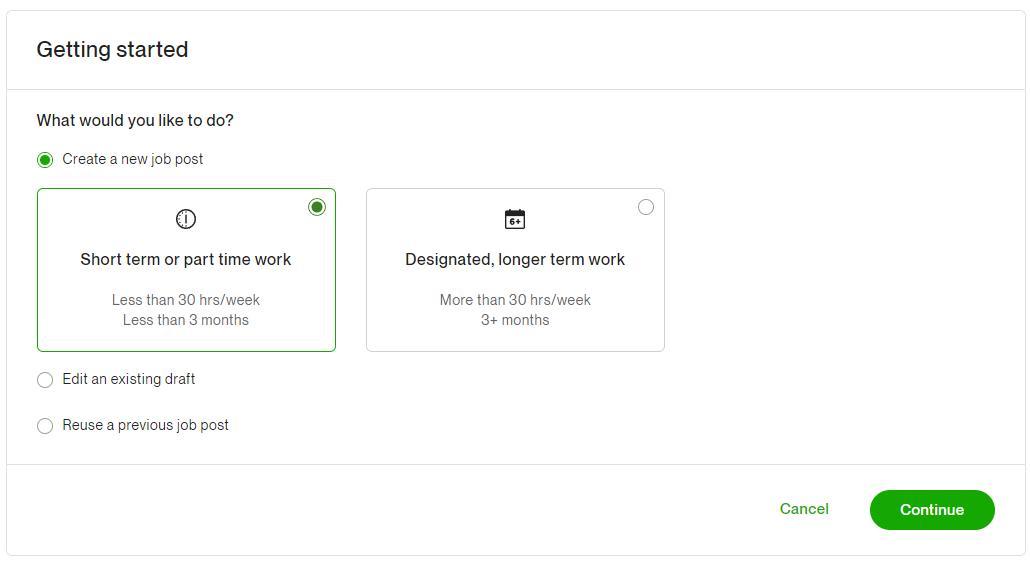Click the "Less than 3 months" text
This screenshot has width=1030, height=562.
coord(186,320)
